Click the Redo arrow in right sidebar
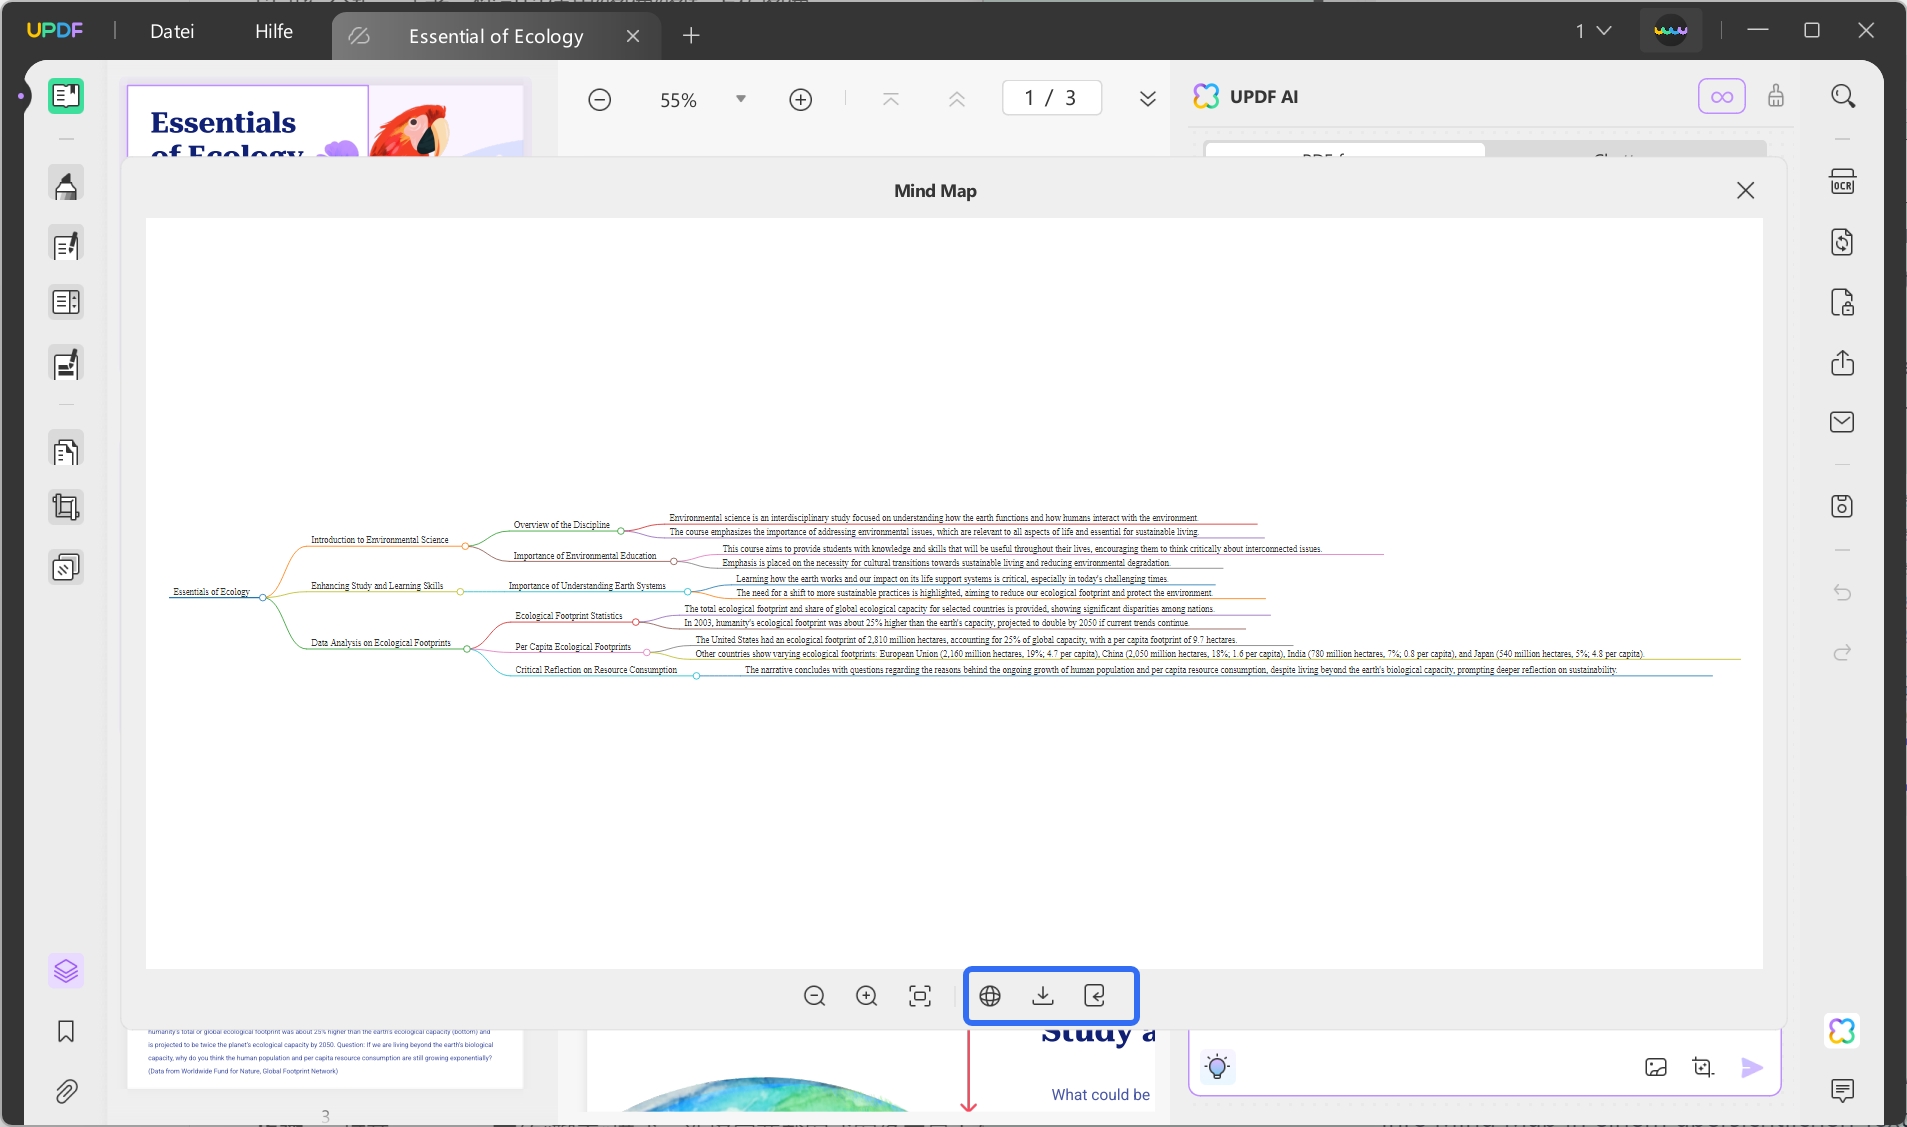The height and width of the screenshot is (1127, 1907). point(1842,653)
